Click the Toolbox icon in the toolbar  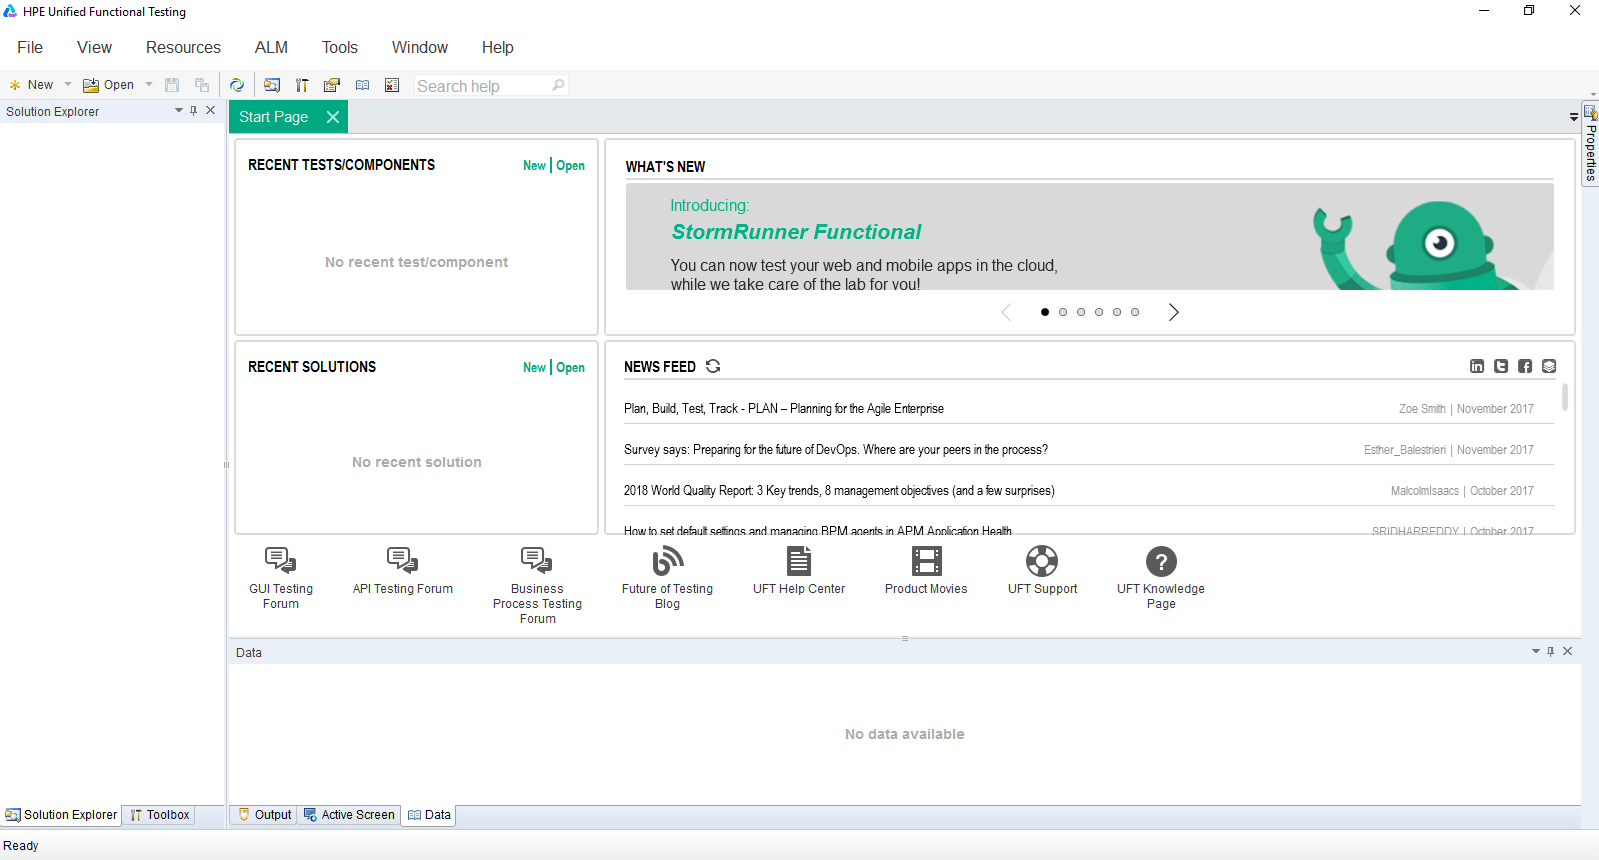click(302, 86)
